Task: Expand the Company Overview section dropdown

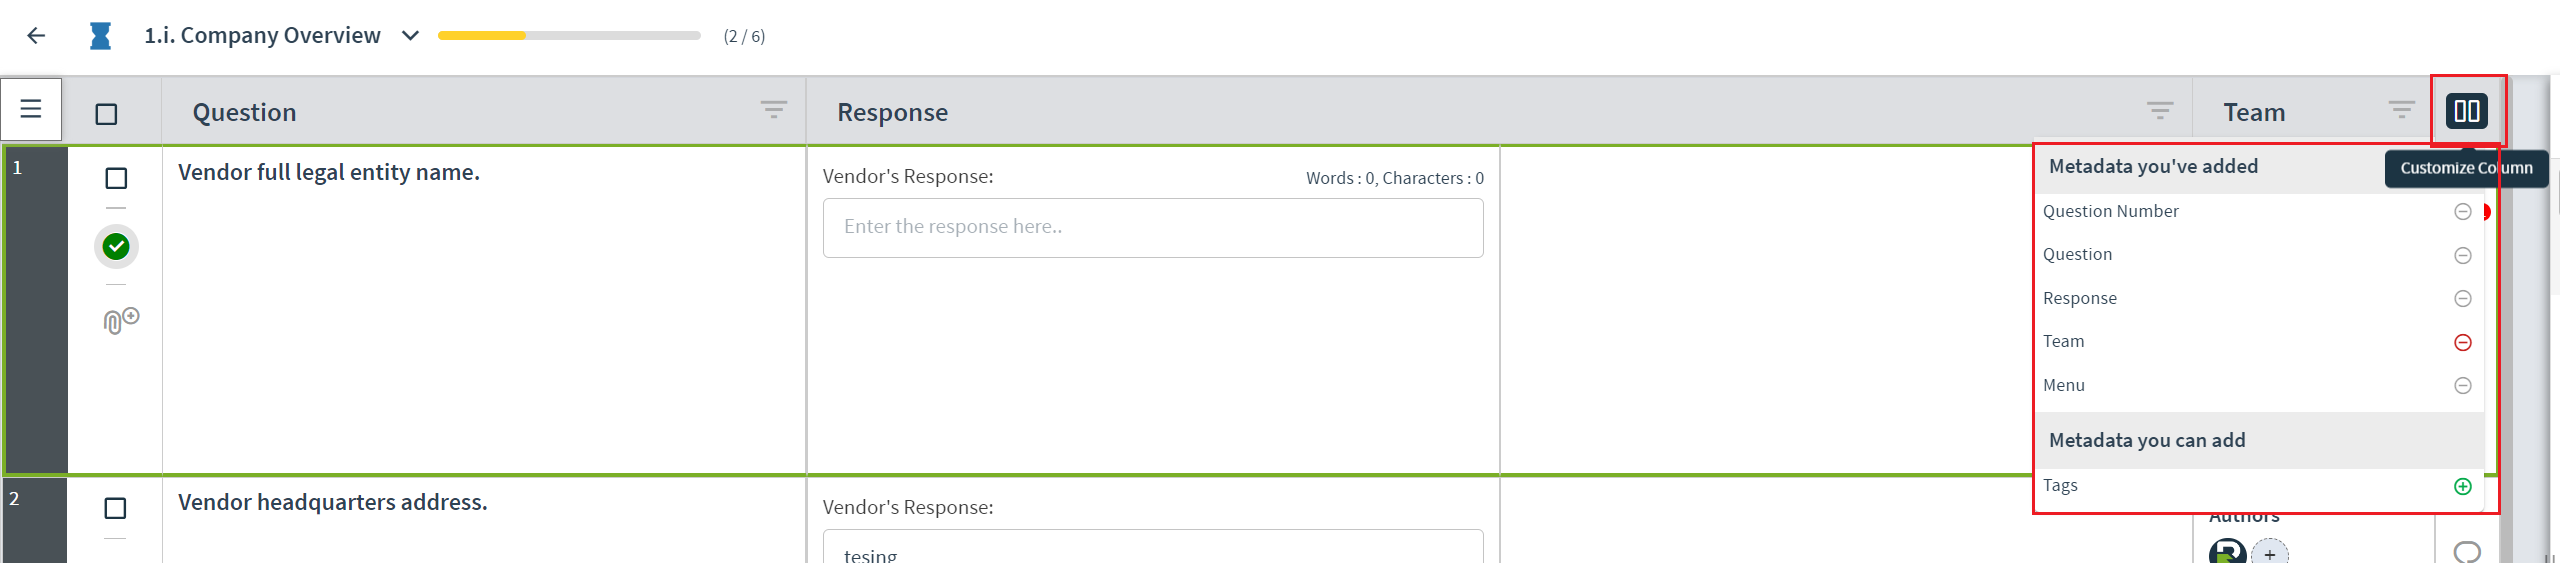Action: coord(410,36)
